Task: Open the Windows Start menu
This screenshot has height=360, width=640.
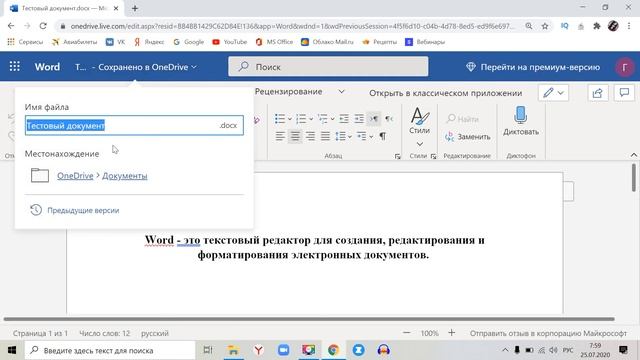Action: (12, 350)
